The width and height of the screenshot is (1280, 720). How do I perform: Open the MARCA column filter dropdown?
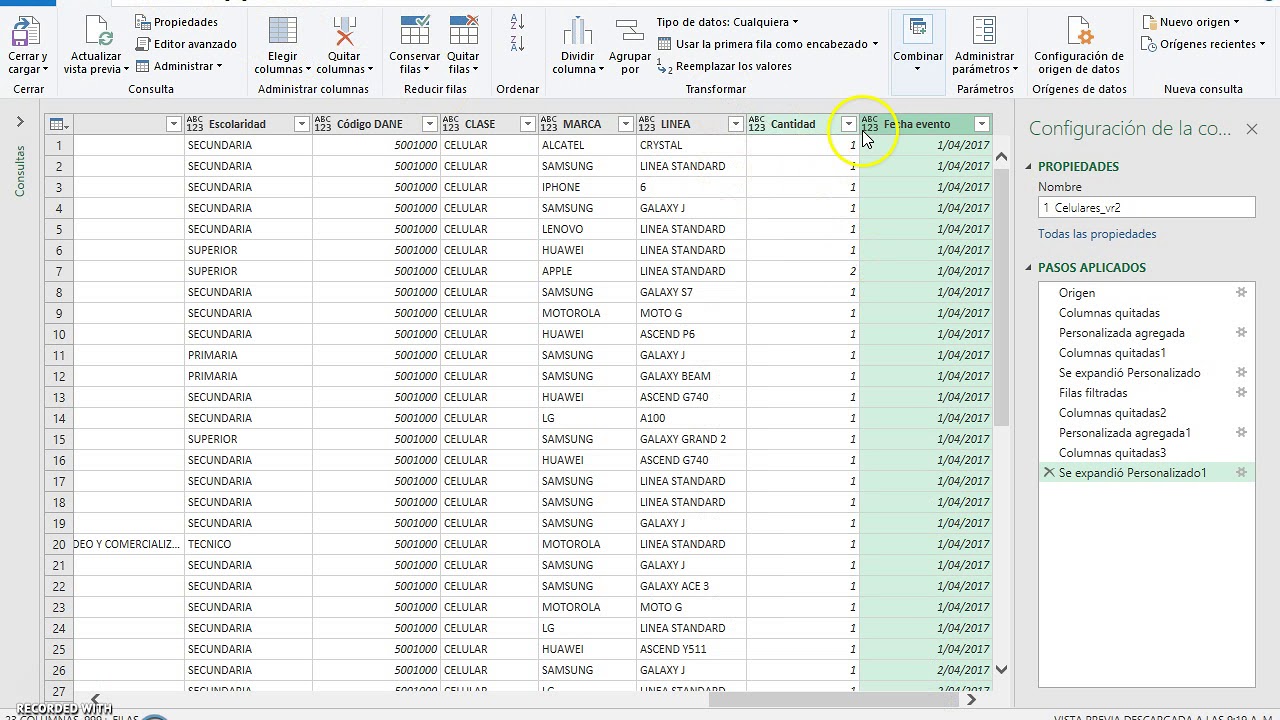tap(626, 124)
